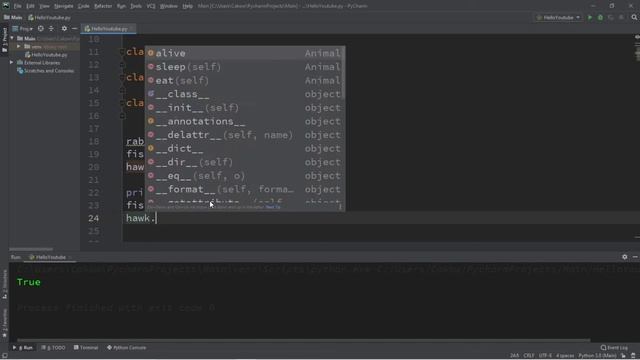Click the Run console horizontal scrollbar

303,340
